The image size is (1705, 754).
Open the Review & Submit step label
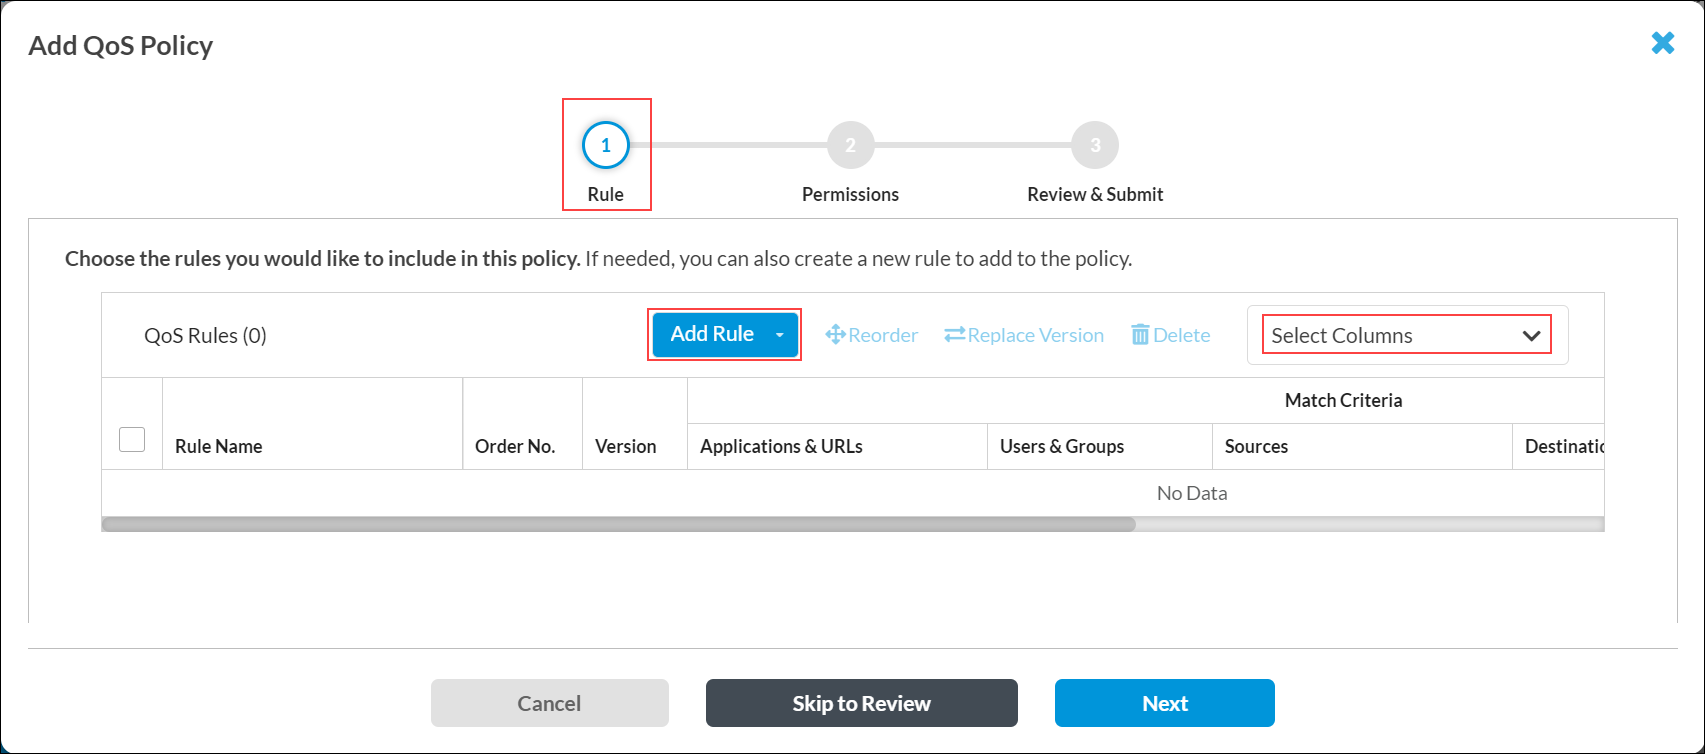(1094, 195)
